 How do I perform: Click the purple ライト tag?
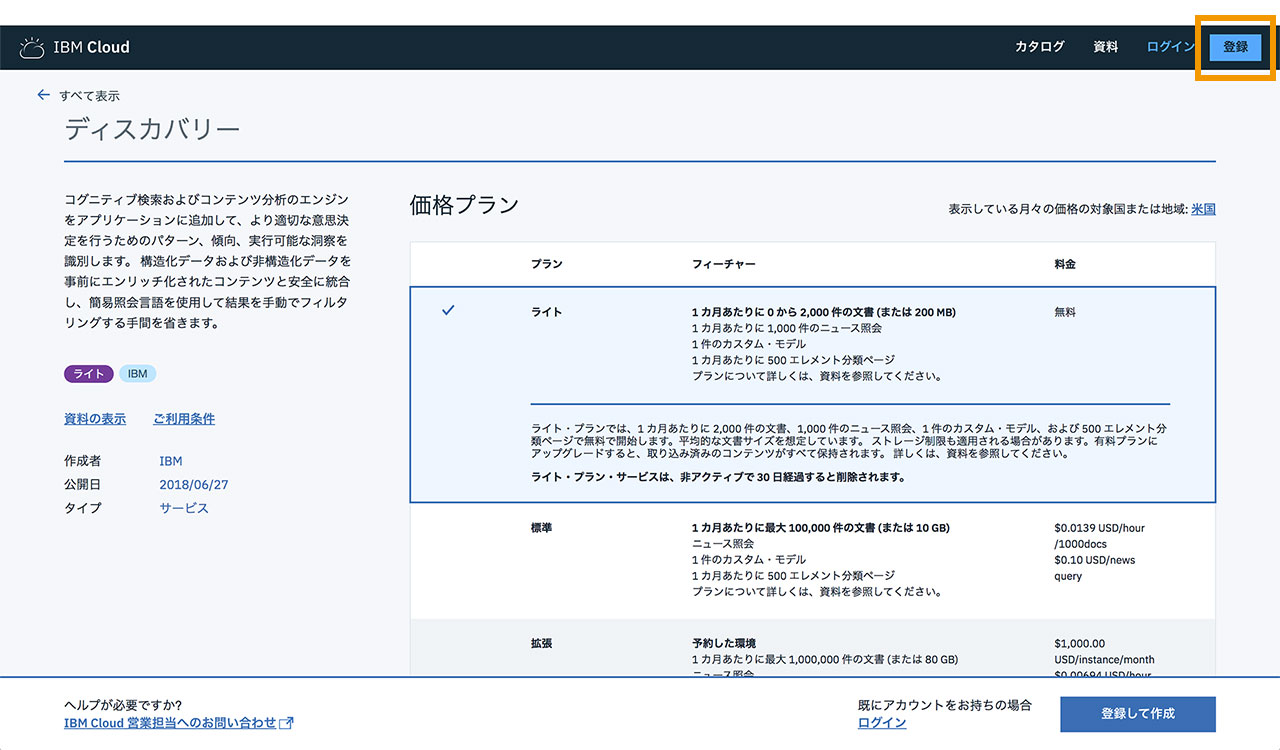(89, 374)
